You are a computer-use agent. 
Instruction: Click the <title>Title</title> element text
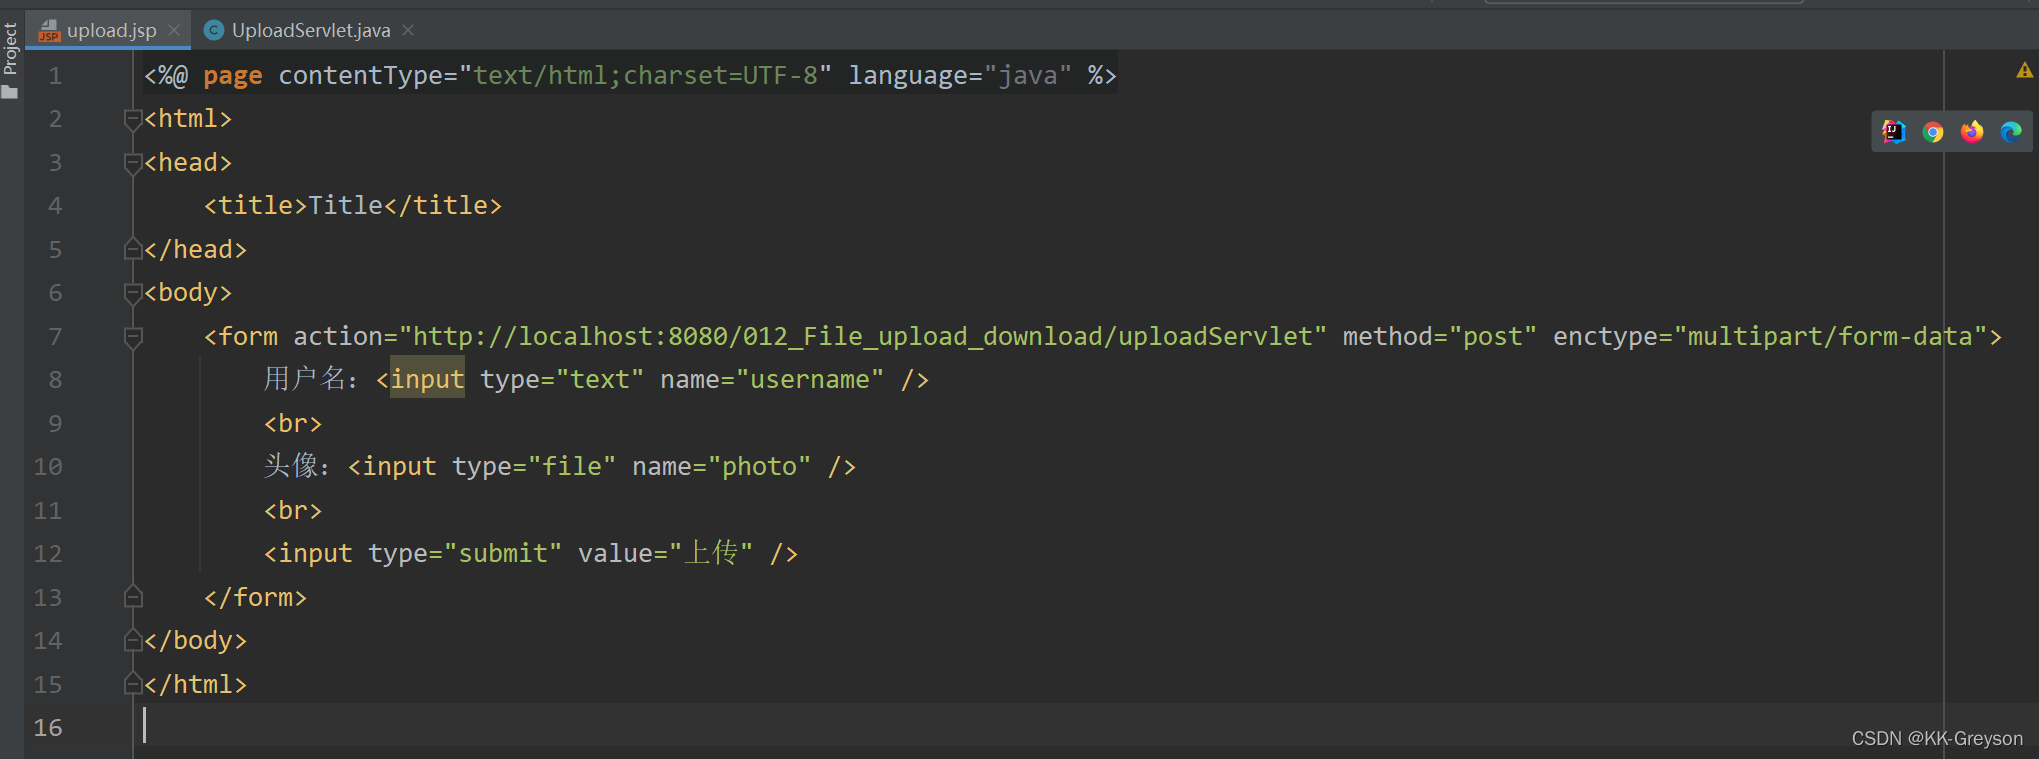pos(353,206)
